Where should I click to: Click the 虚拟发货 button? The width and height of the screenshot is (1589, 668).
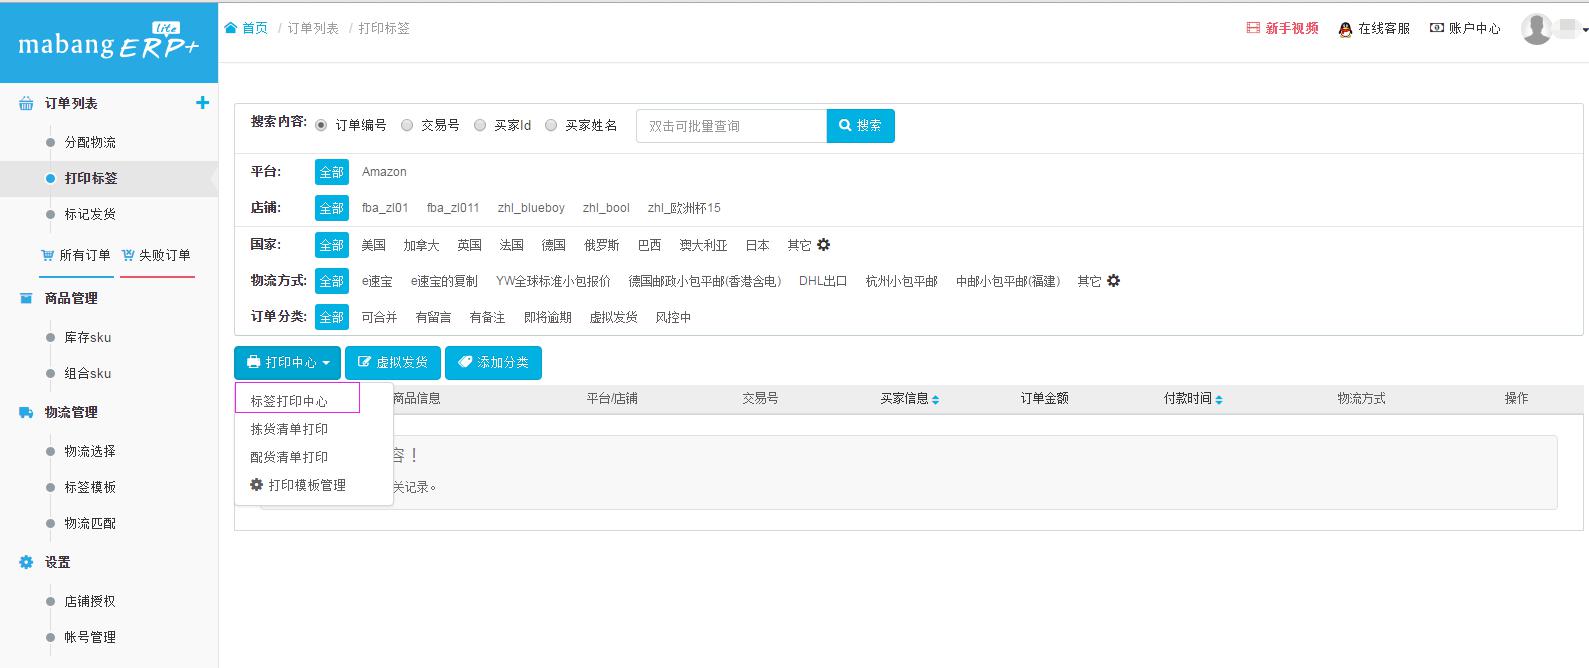[x=393, y=362]
